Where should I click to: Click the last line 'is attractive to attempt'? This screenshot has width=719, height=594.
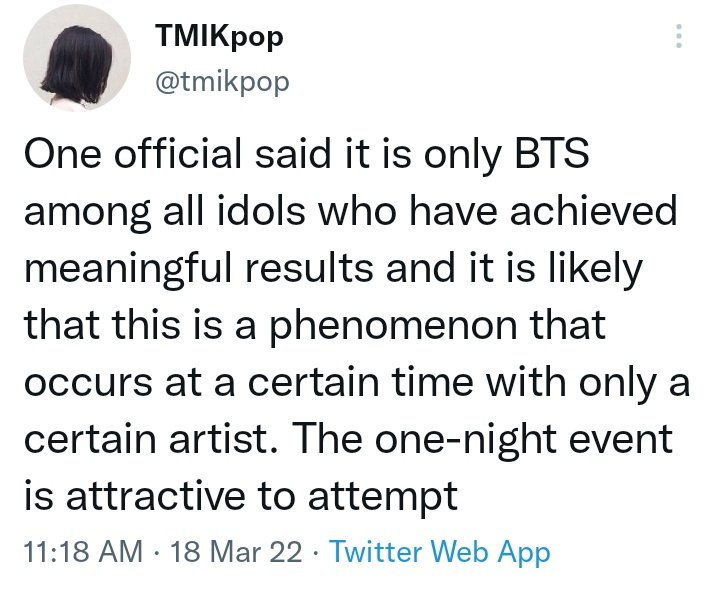pyautogui.click(x=241, y=495)
